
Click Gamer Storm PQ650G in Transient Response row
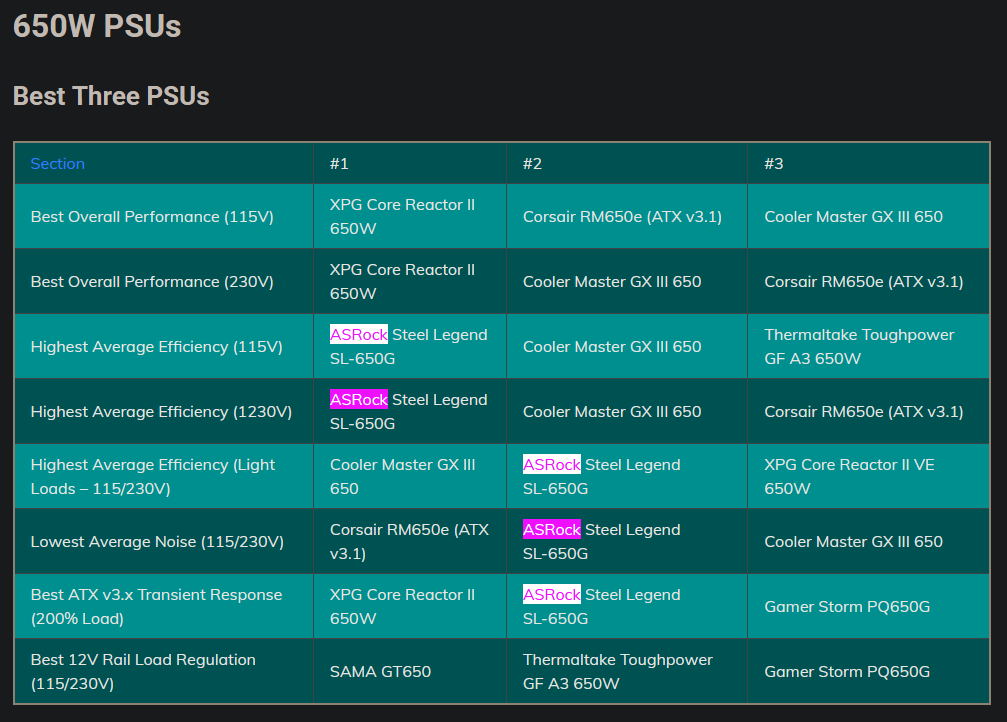coord(847,606)
